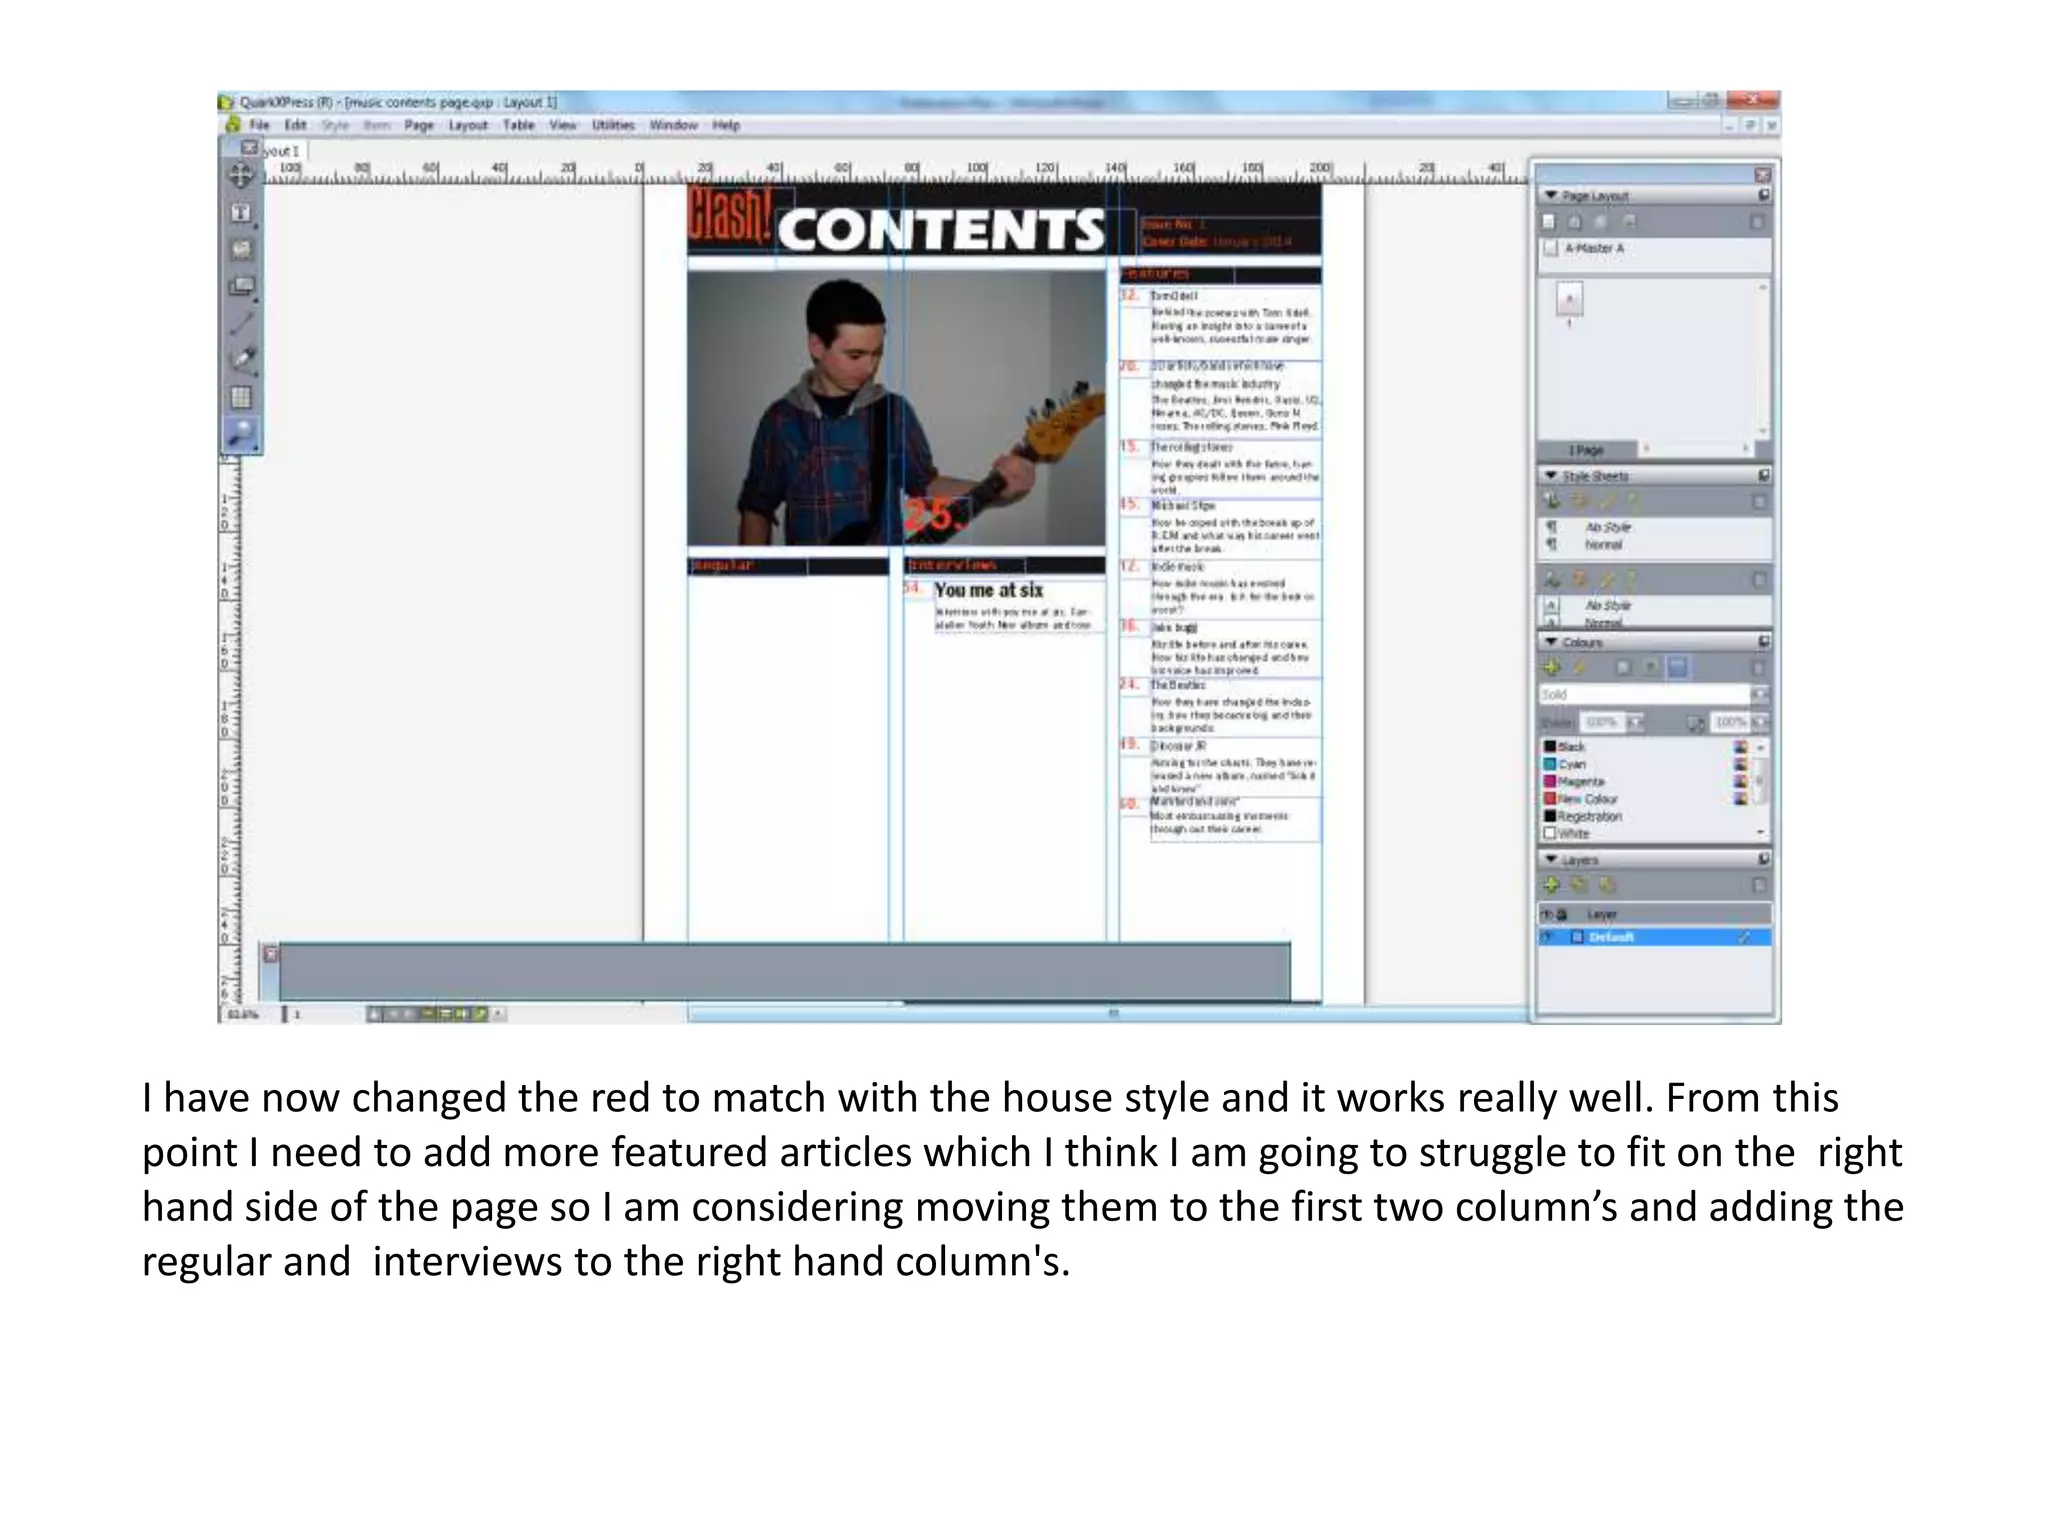Image resolution: width=2048 pixels, height=1536 pixels.
Task: Toggle visibility eye of Default layer
Action: pos(1547,937)
